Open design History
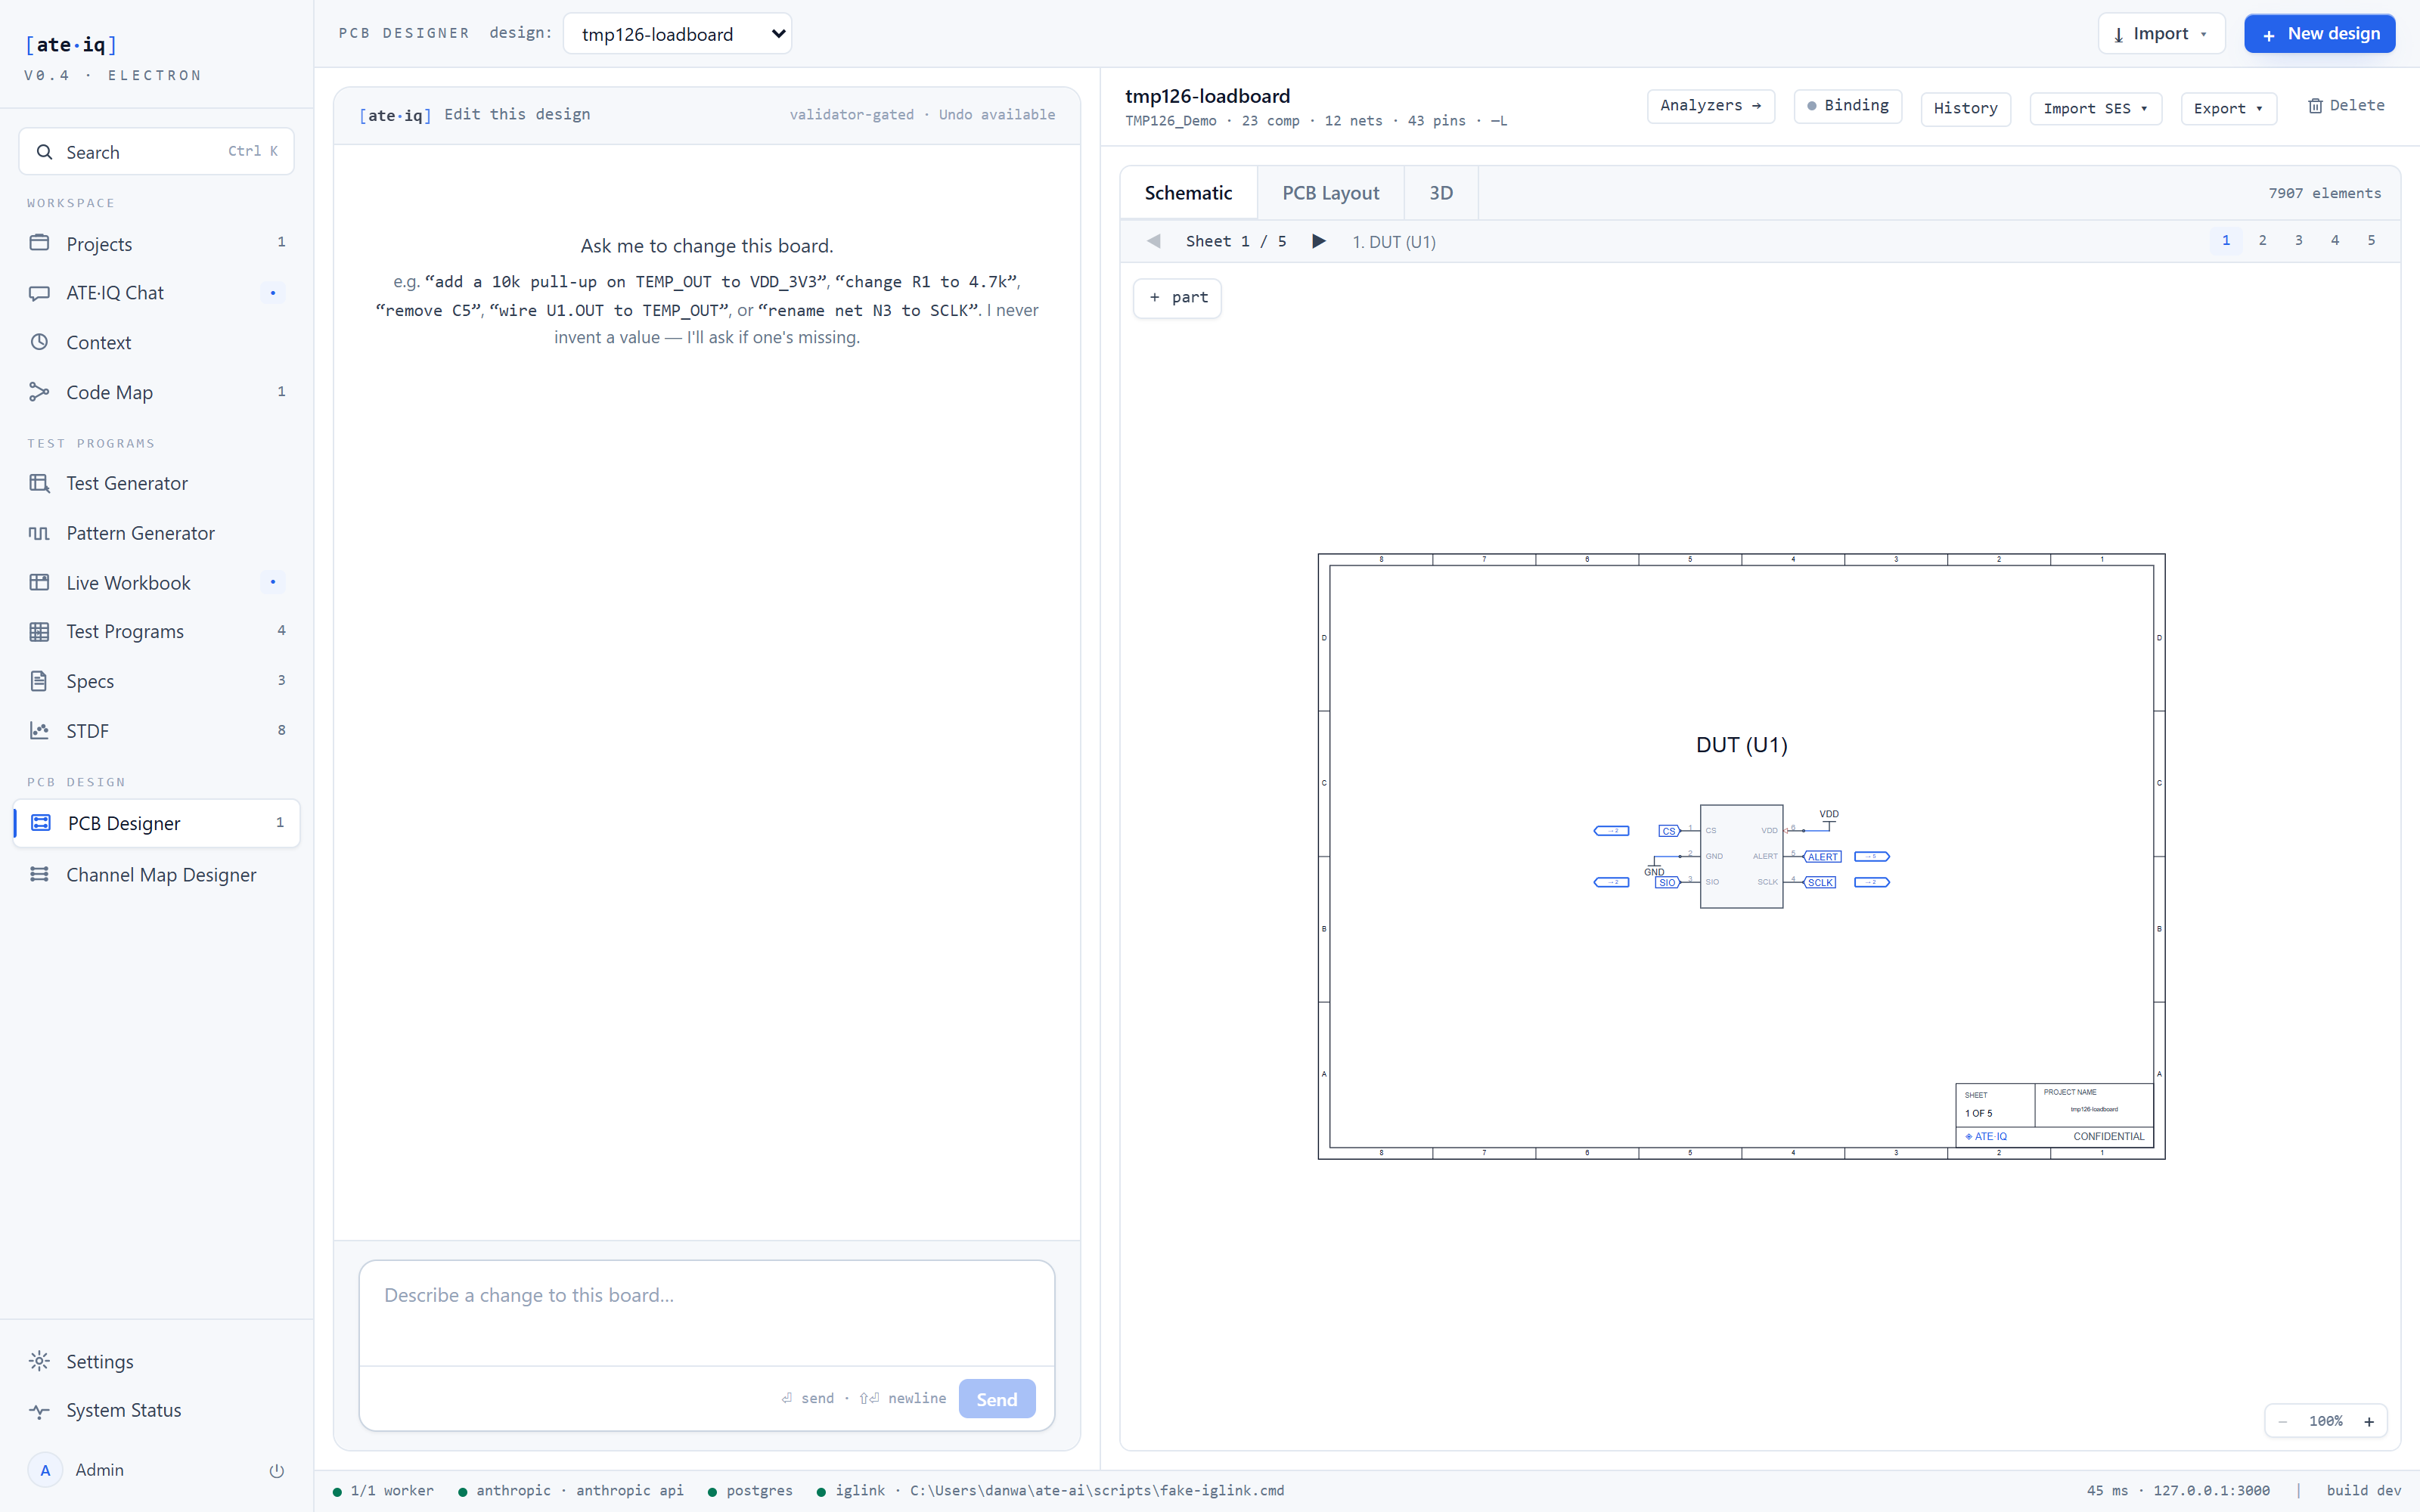The image size is (2420, 1512). point(1965,108)
